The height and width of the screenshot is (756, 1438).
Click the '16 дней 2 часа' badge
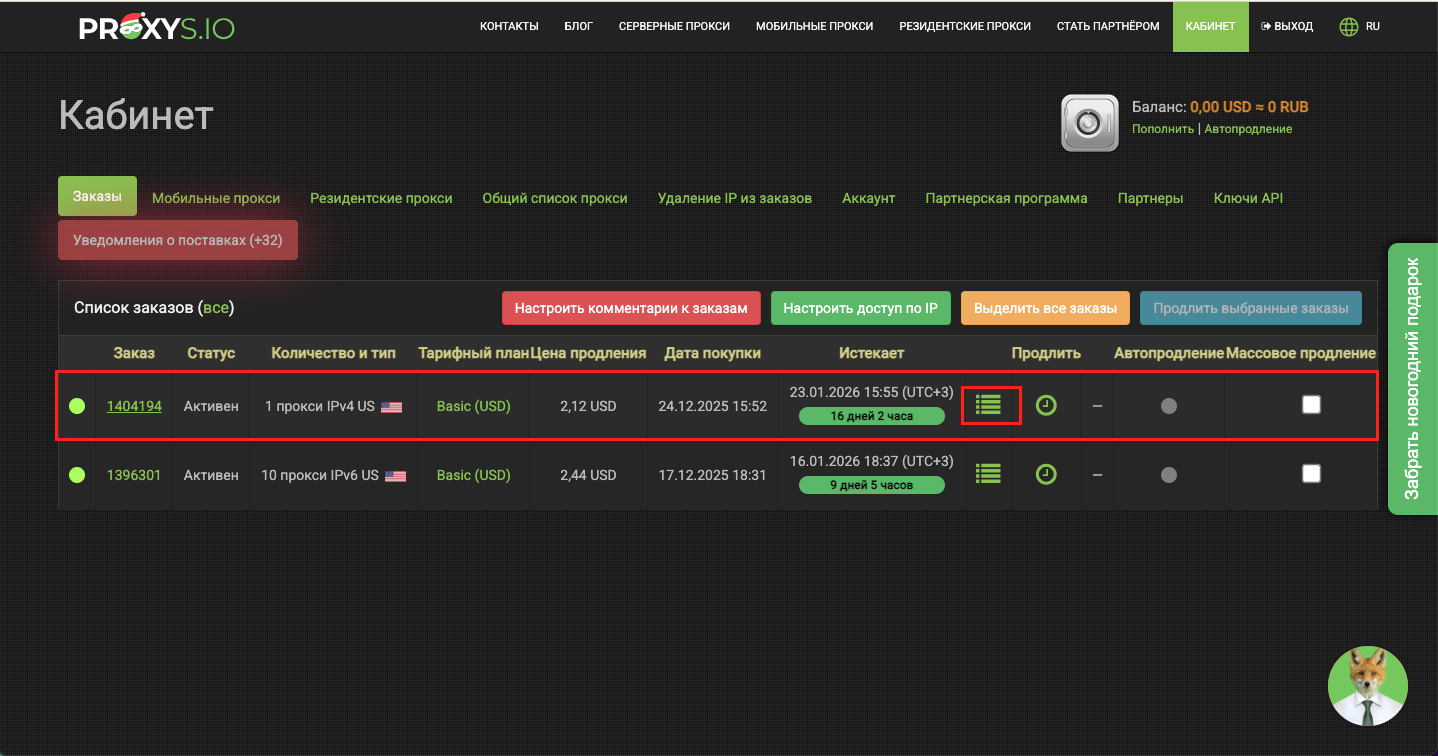[x=872, y=416]
